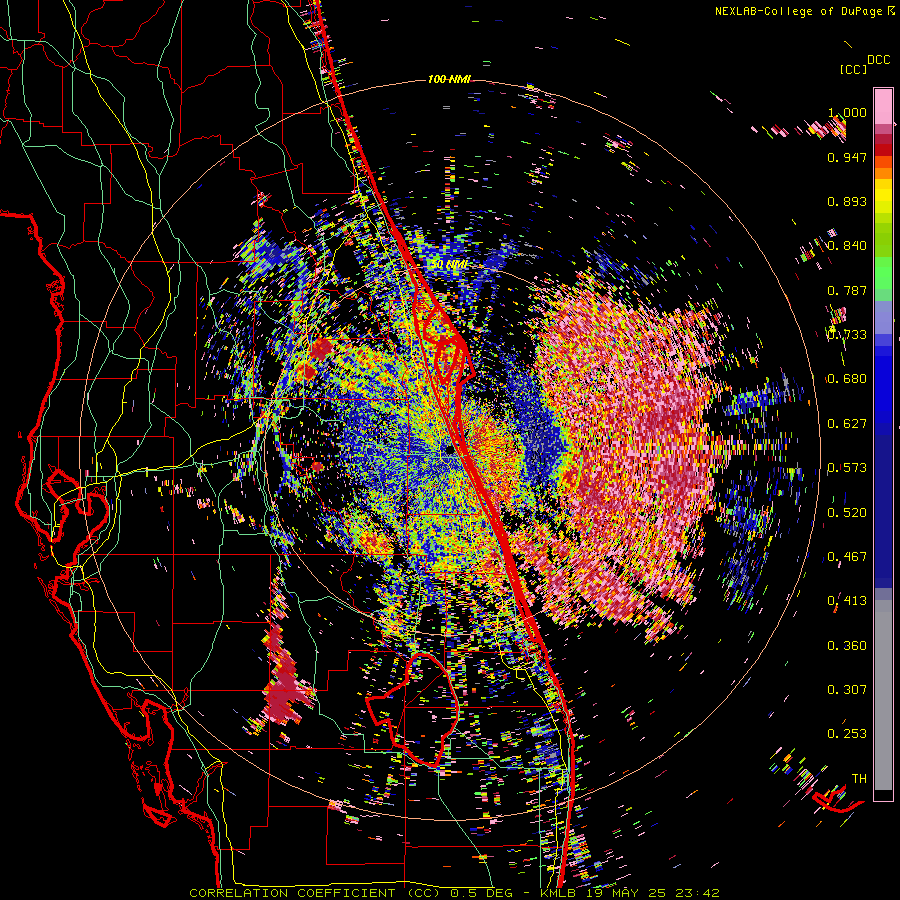Screen dimensions: 900x900
Task: Click the [CC] units label
Action: pyautogui.click(x=853, y=69)
